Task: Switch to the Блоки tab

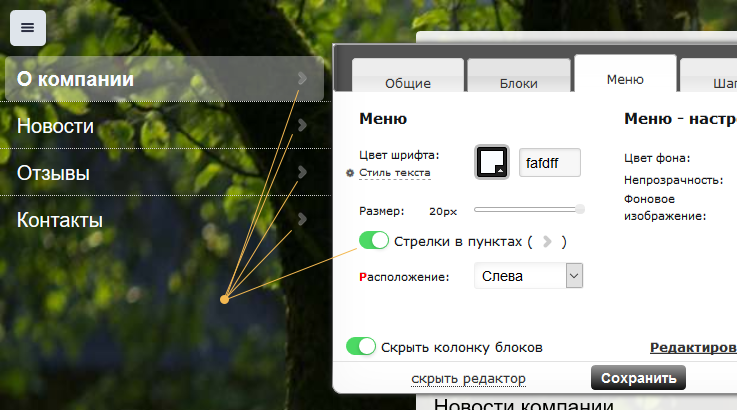Action: [518, 84]
